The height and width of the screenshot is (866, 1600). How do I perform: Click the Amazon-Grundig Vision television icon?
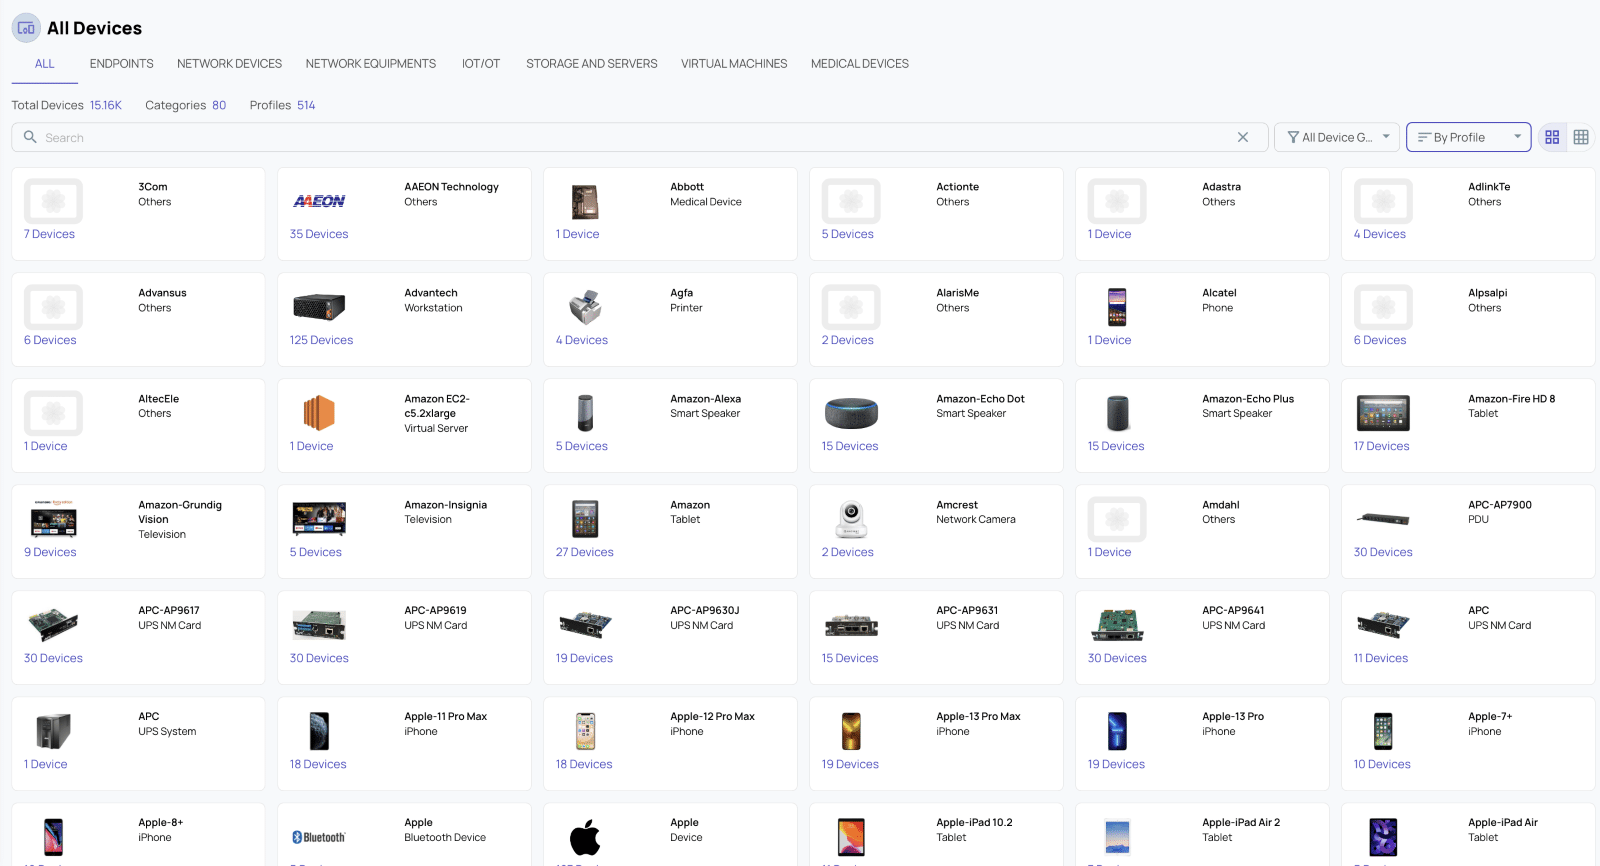click(x=53, y=520)
